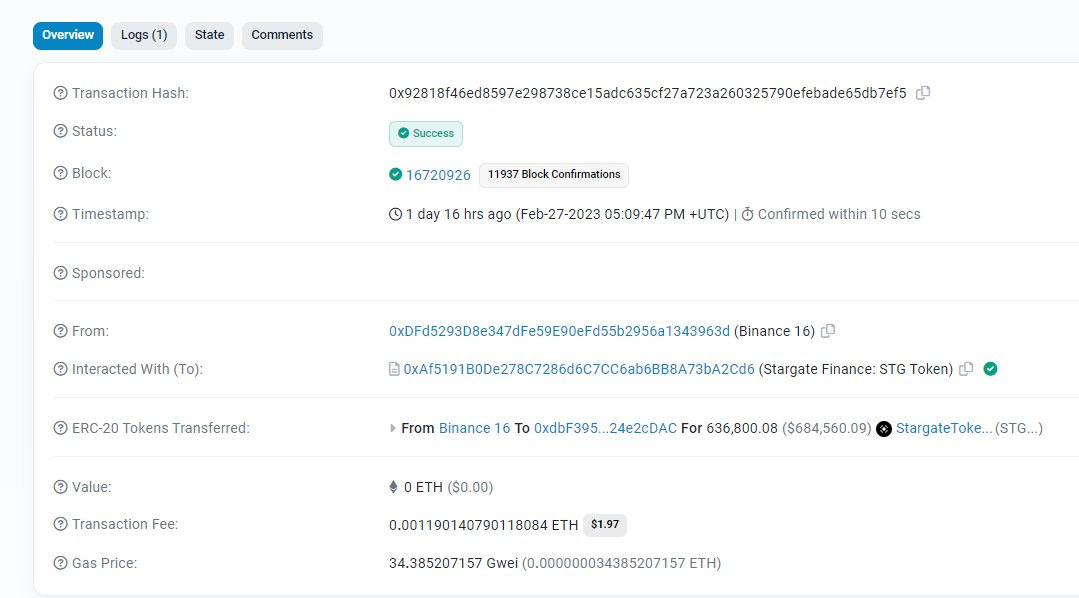Viewport: 1079px width, 598px height.
Task: Click the green check next to block number
Action: tap(395, 174)
